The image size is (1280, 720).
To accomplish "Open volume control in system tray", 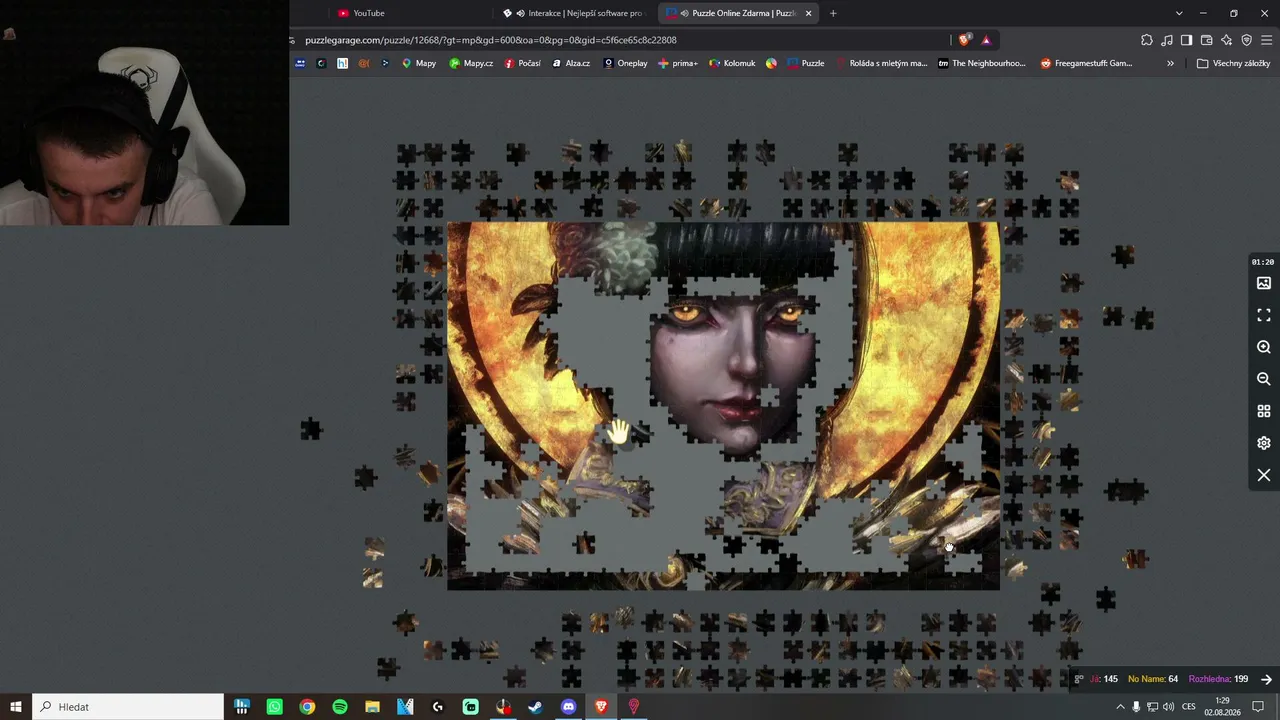I will [x=1168, y=707].
